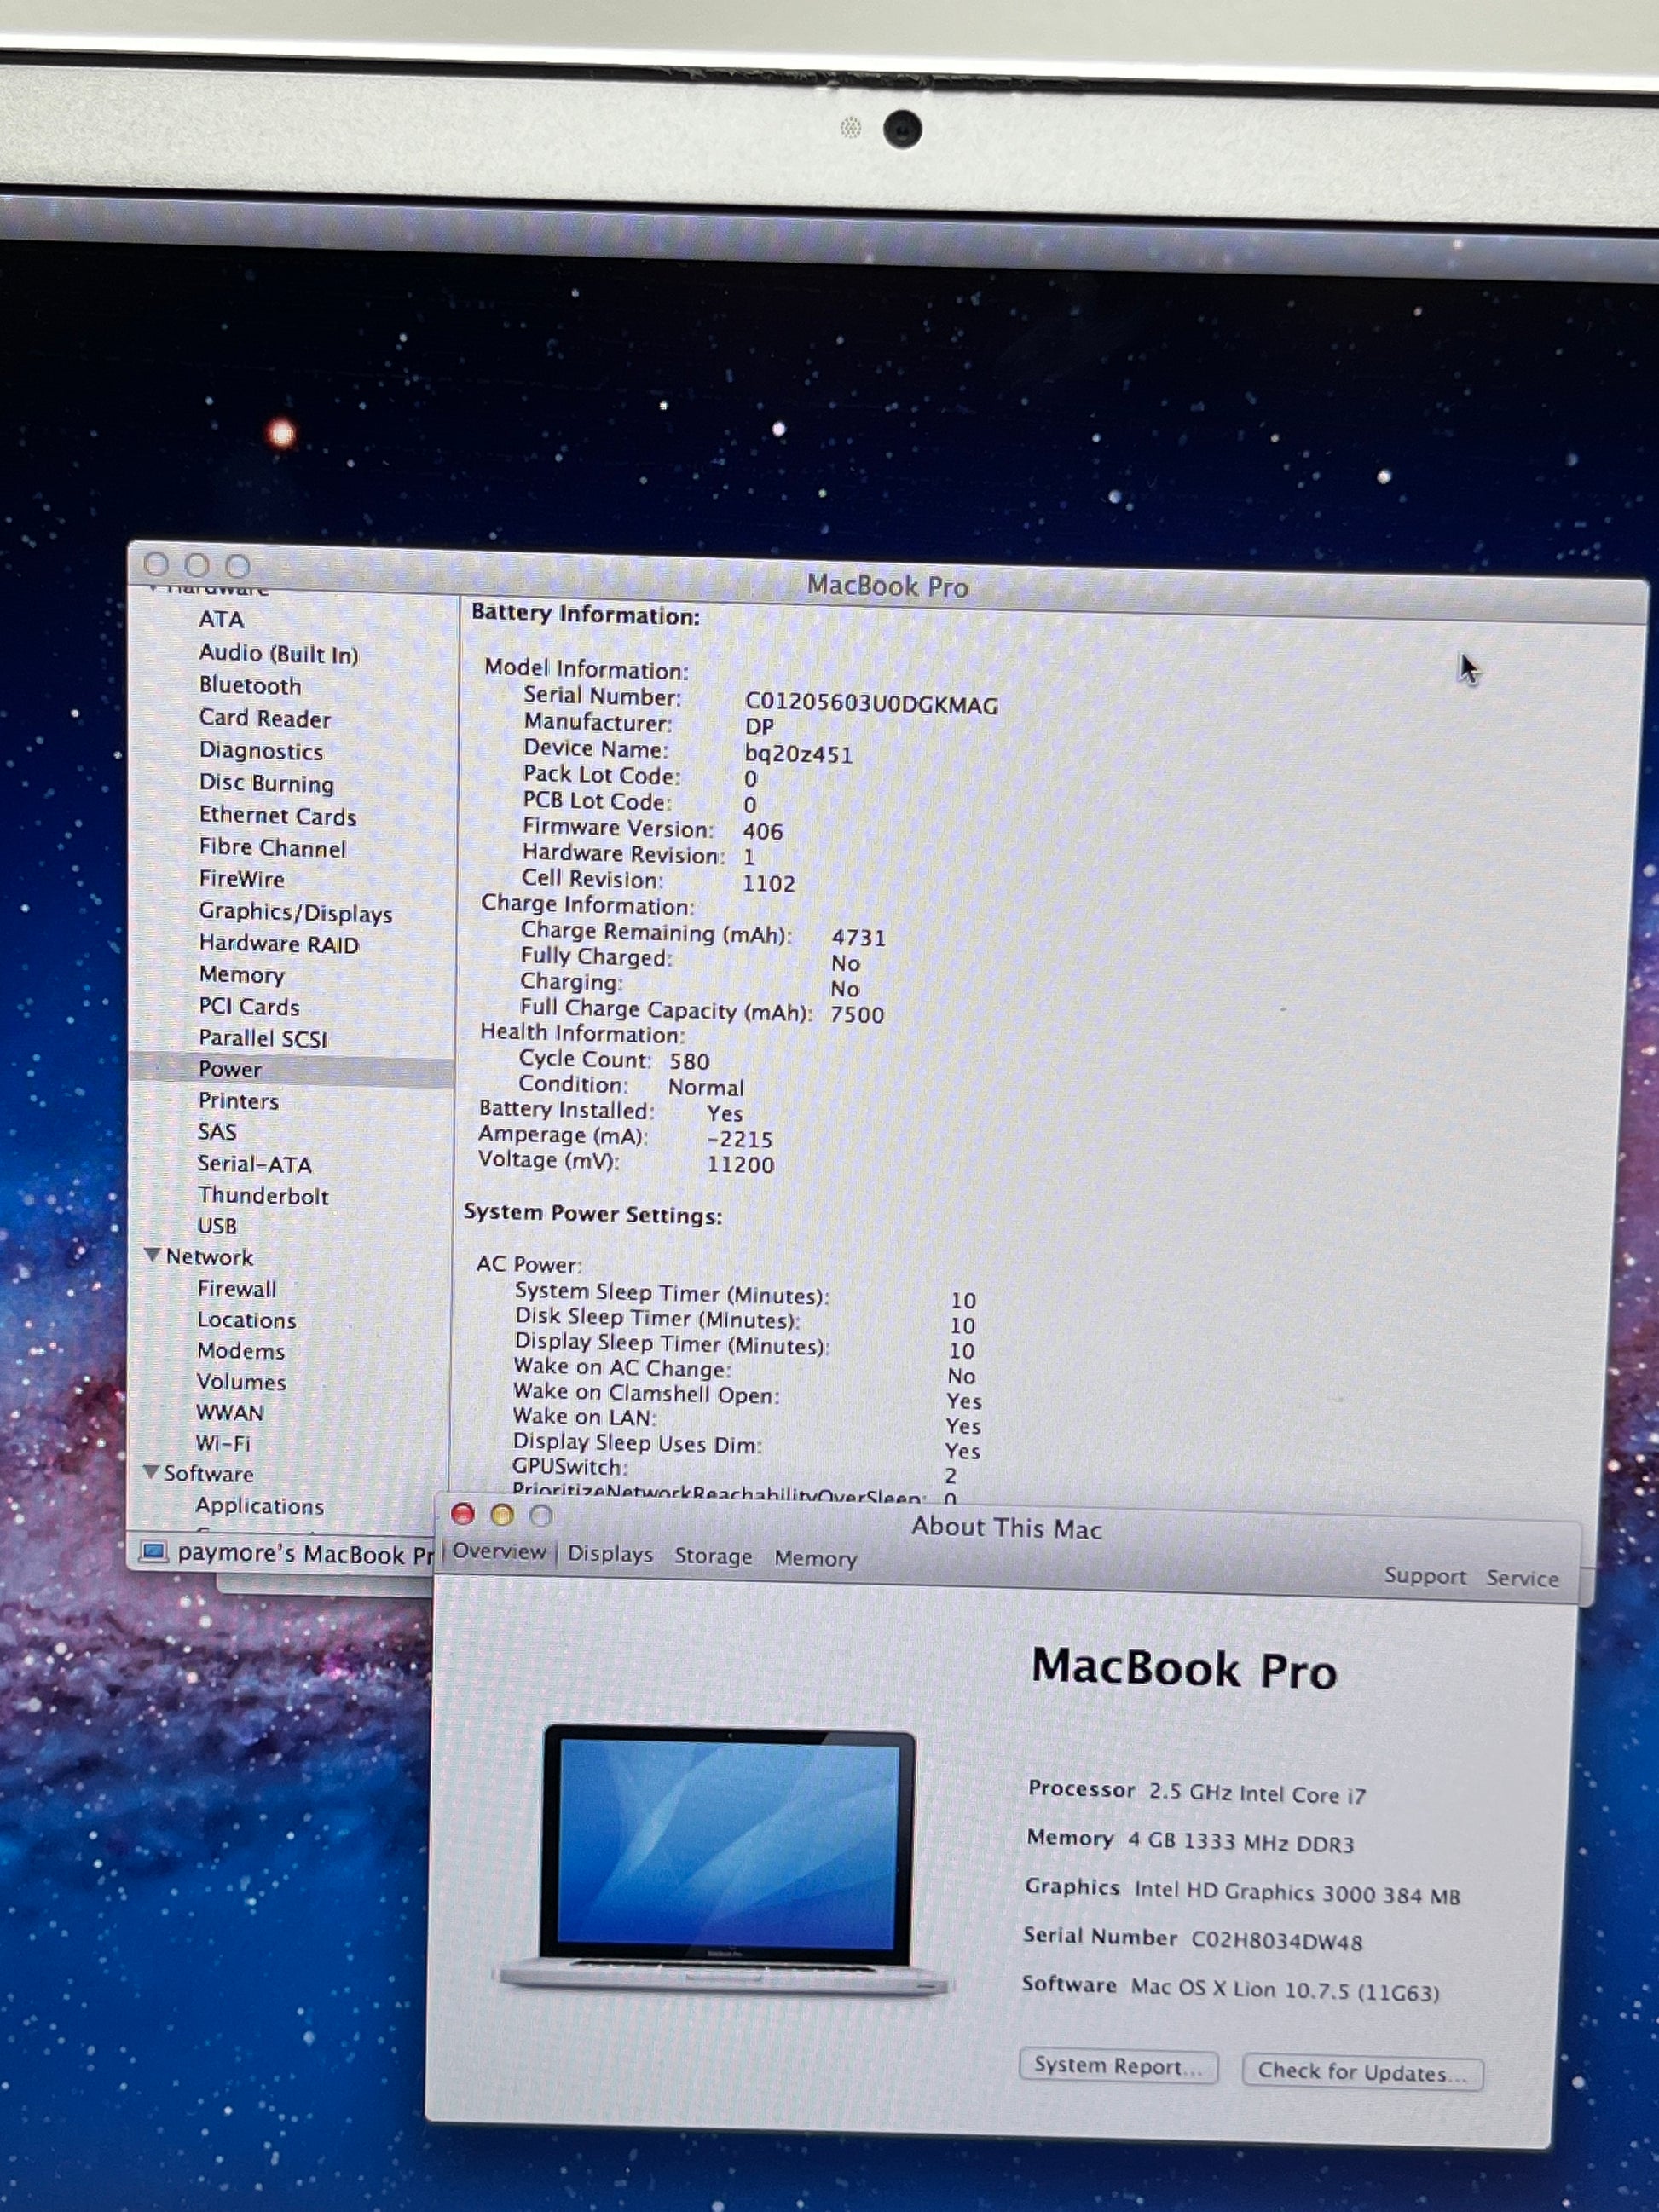Open the Storage tab
Image resolution: width=1659 pixels, height=2212 pixels.
click(x=713, y=1556)
